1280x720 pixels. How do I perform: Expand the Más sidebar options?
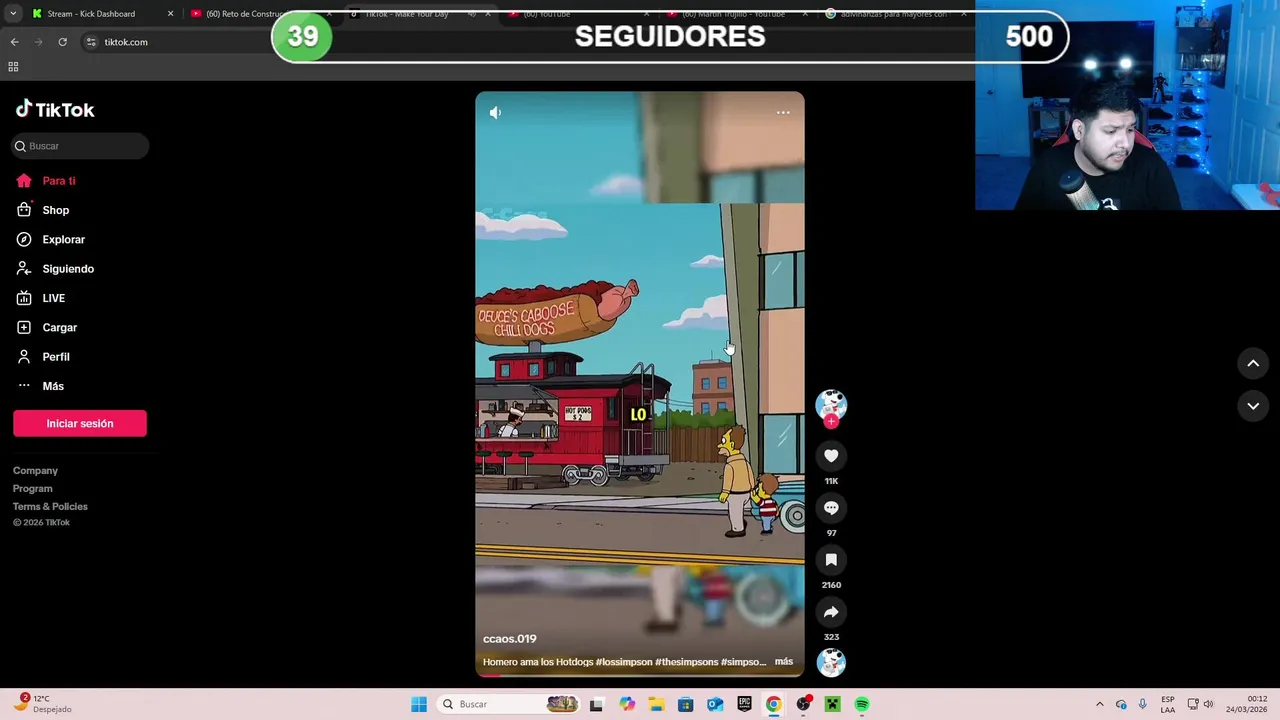coord(40,386)
